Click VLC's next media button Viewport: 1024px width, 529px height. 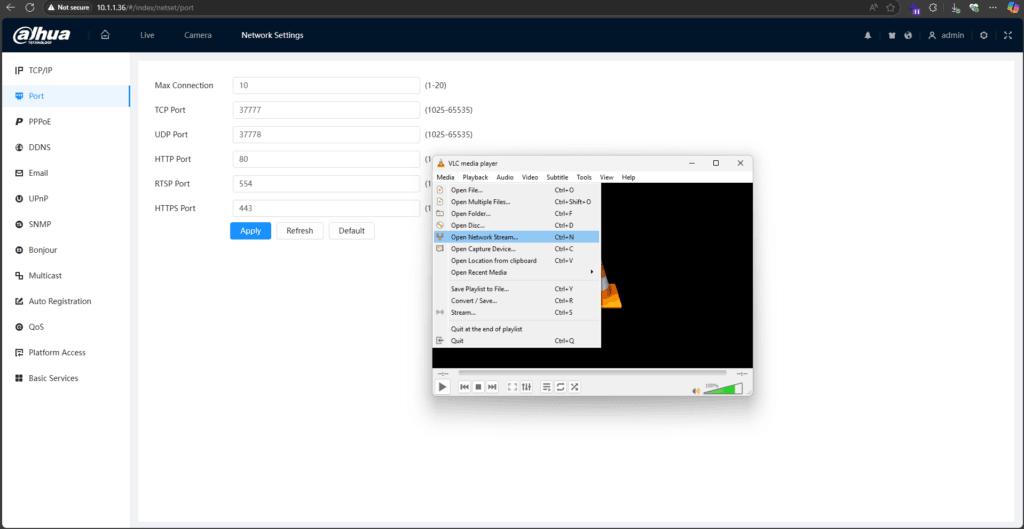(492, 387)
